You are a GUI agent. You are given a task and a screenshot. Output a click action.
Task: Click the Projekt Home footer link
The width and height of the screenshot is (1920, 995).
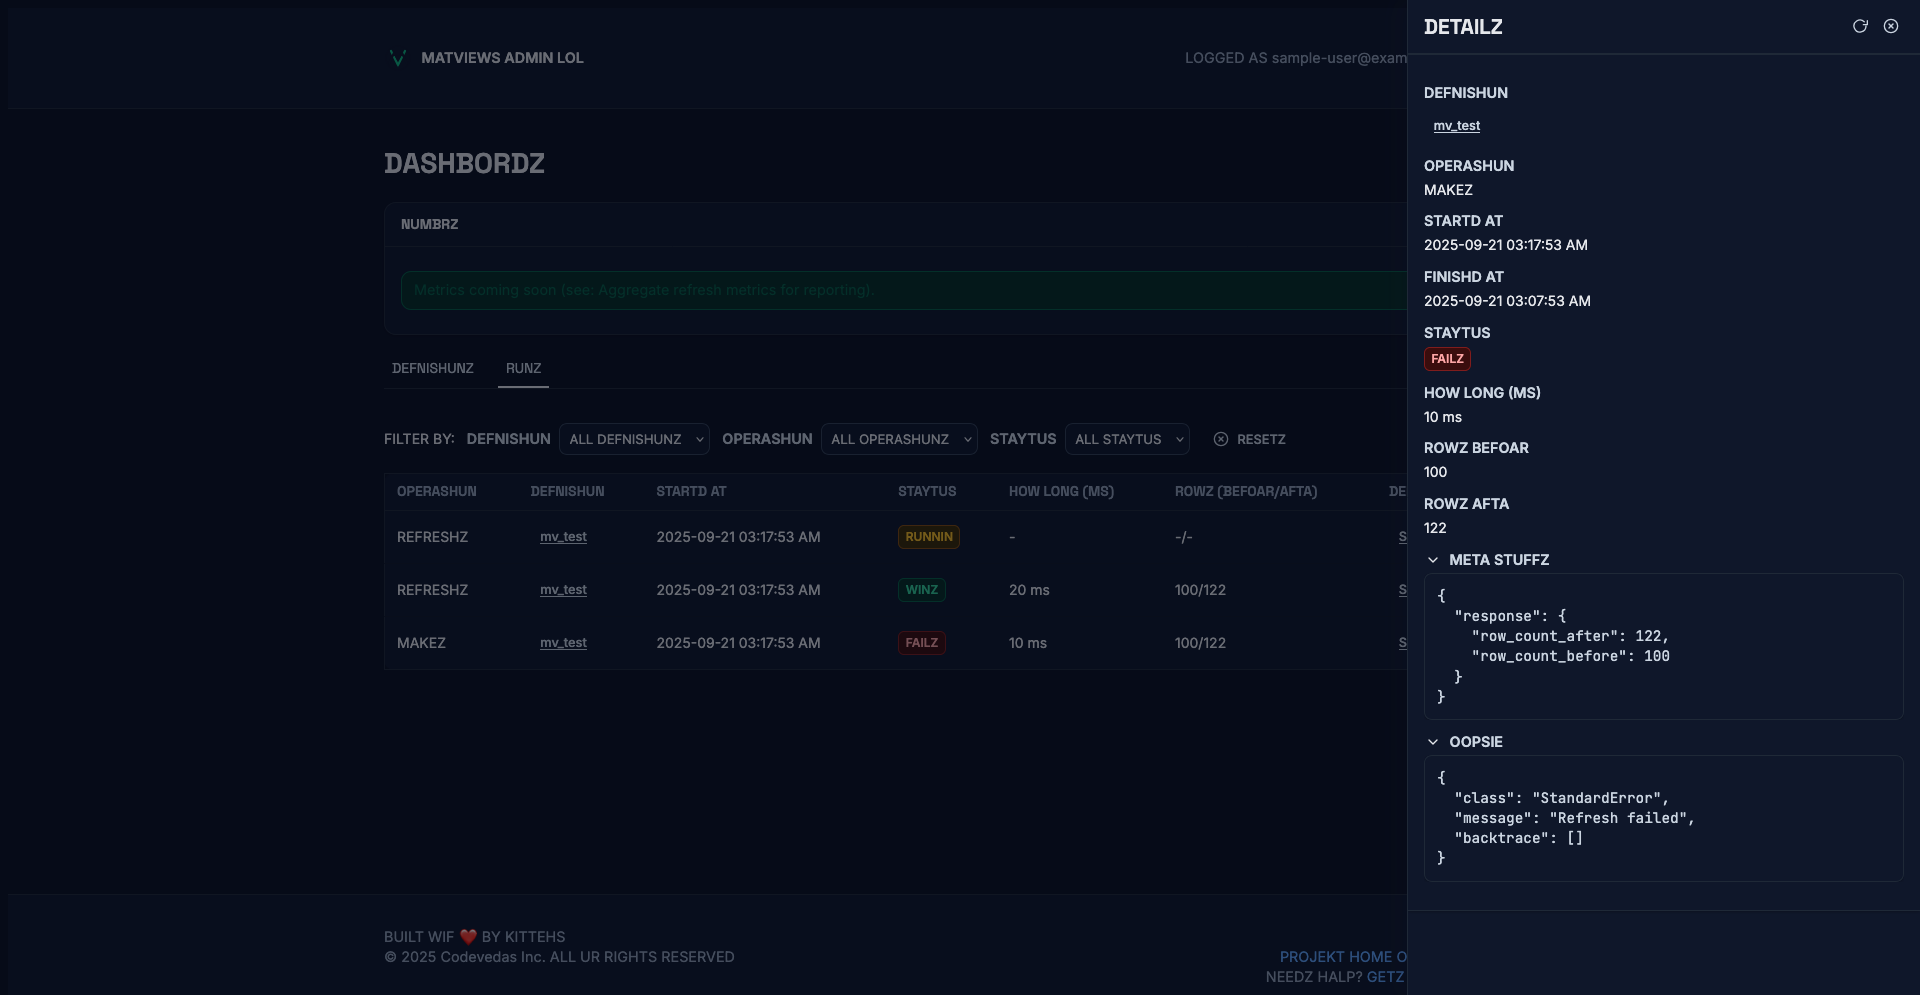click(1341, 957)
